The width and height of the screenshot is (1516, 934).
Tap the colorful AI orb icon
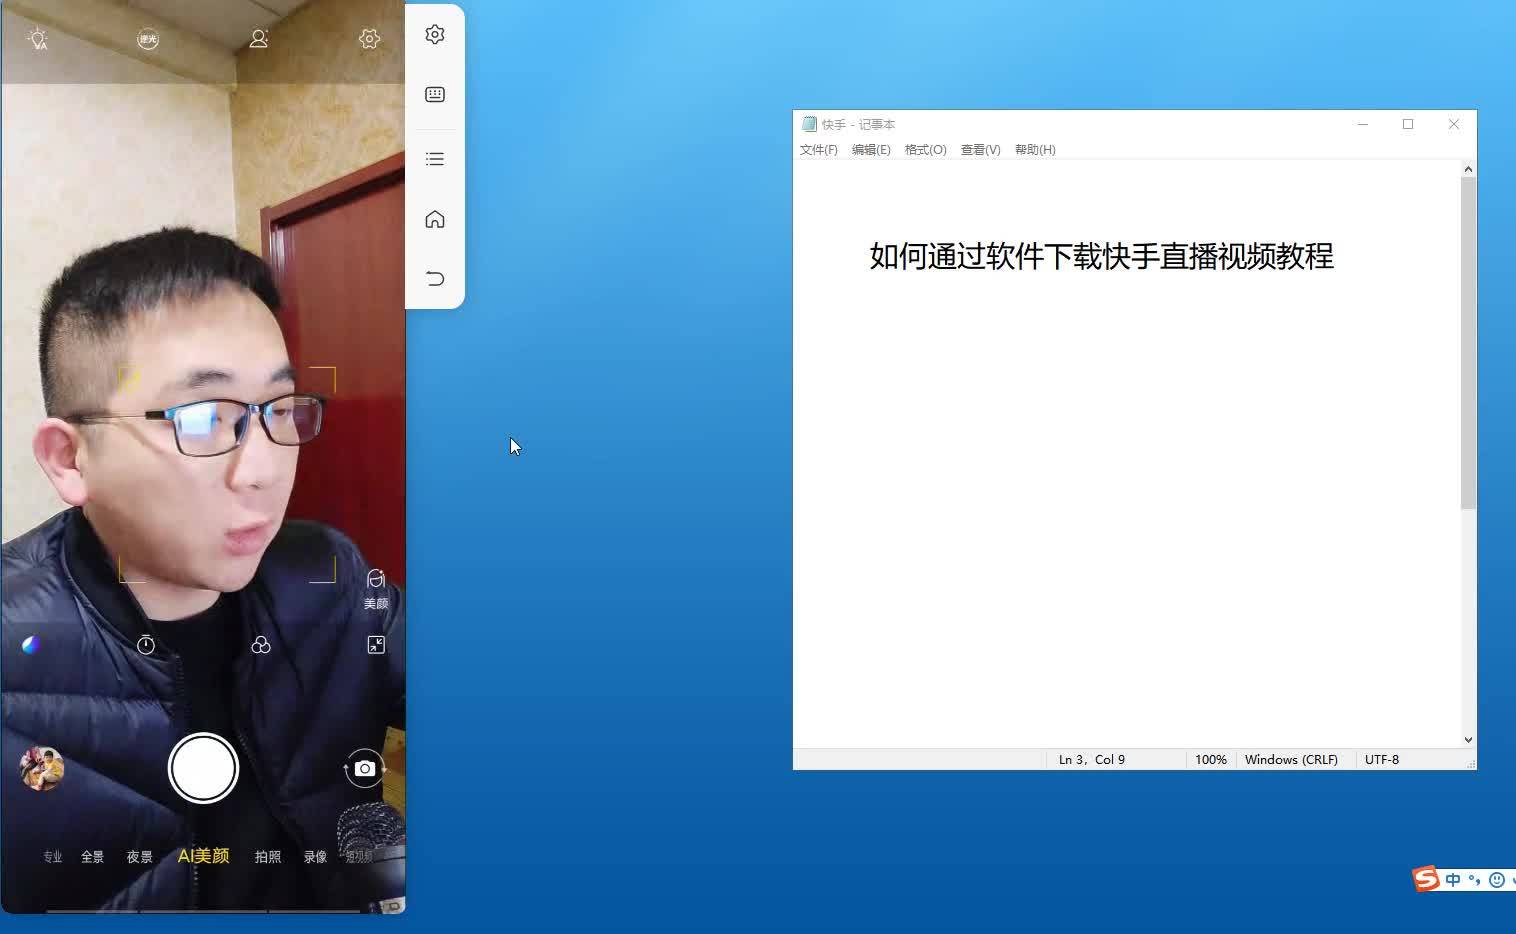31,645
